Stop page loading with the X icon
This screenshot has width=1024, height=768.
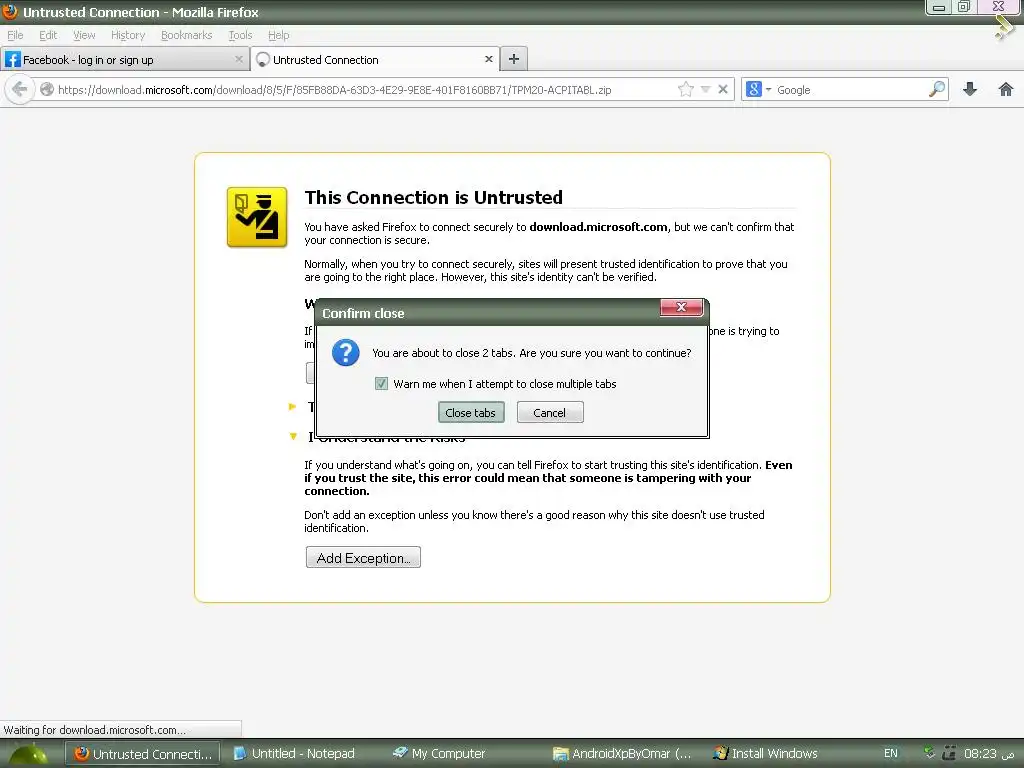(723, 89)
